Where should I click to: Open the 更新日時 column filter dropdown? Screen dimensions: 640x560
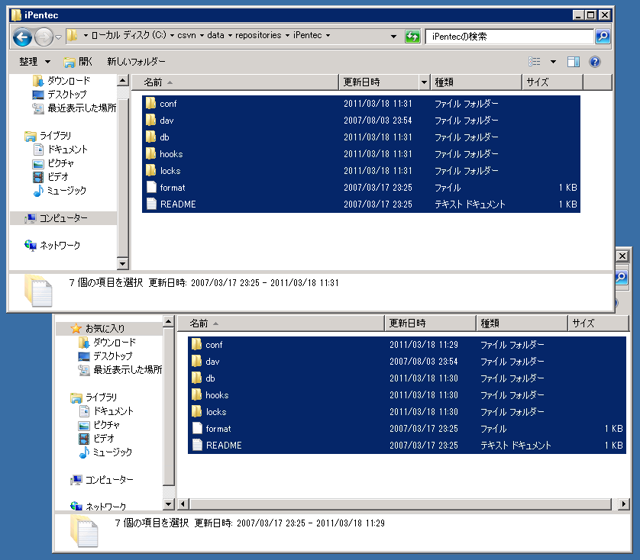[x=424, y=82]
